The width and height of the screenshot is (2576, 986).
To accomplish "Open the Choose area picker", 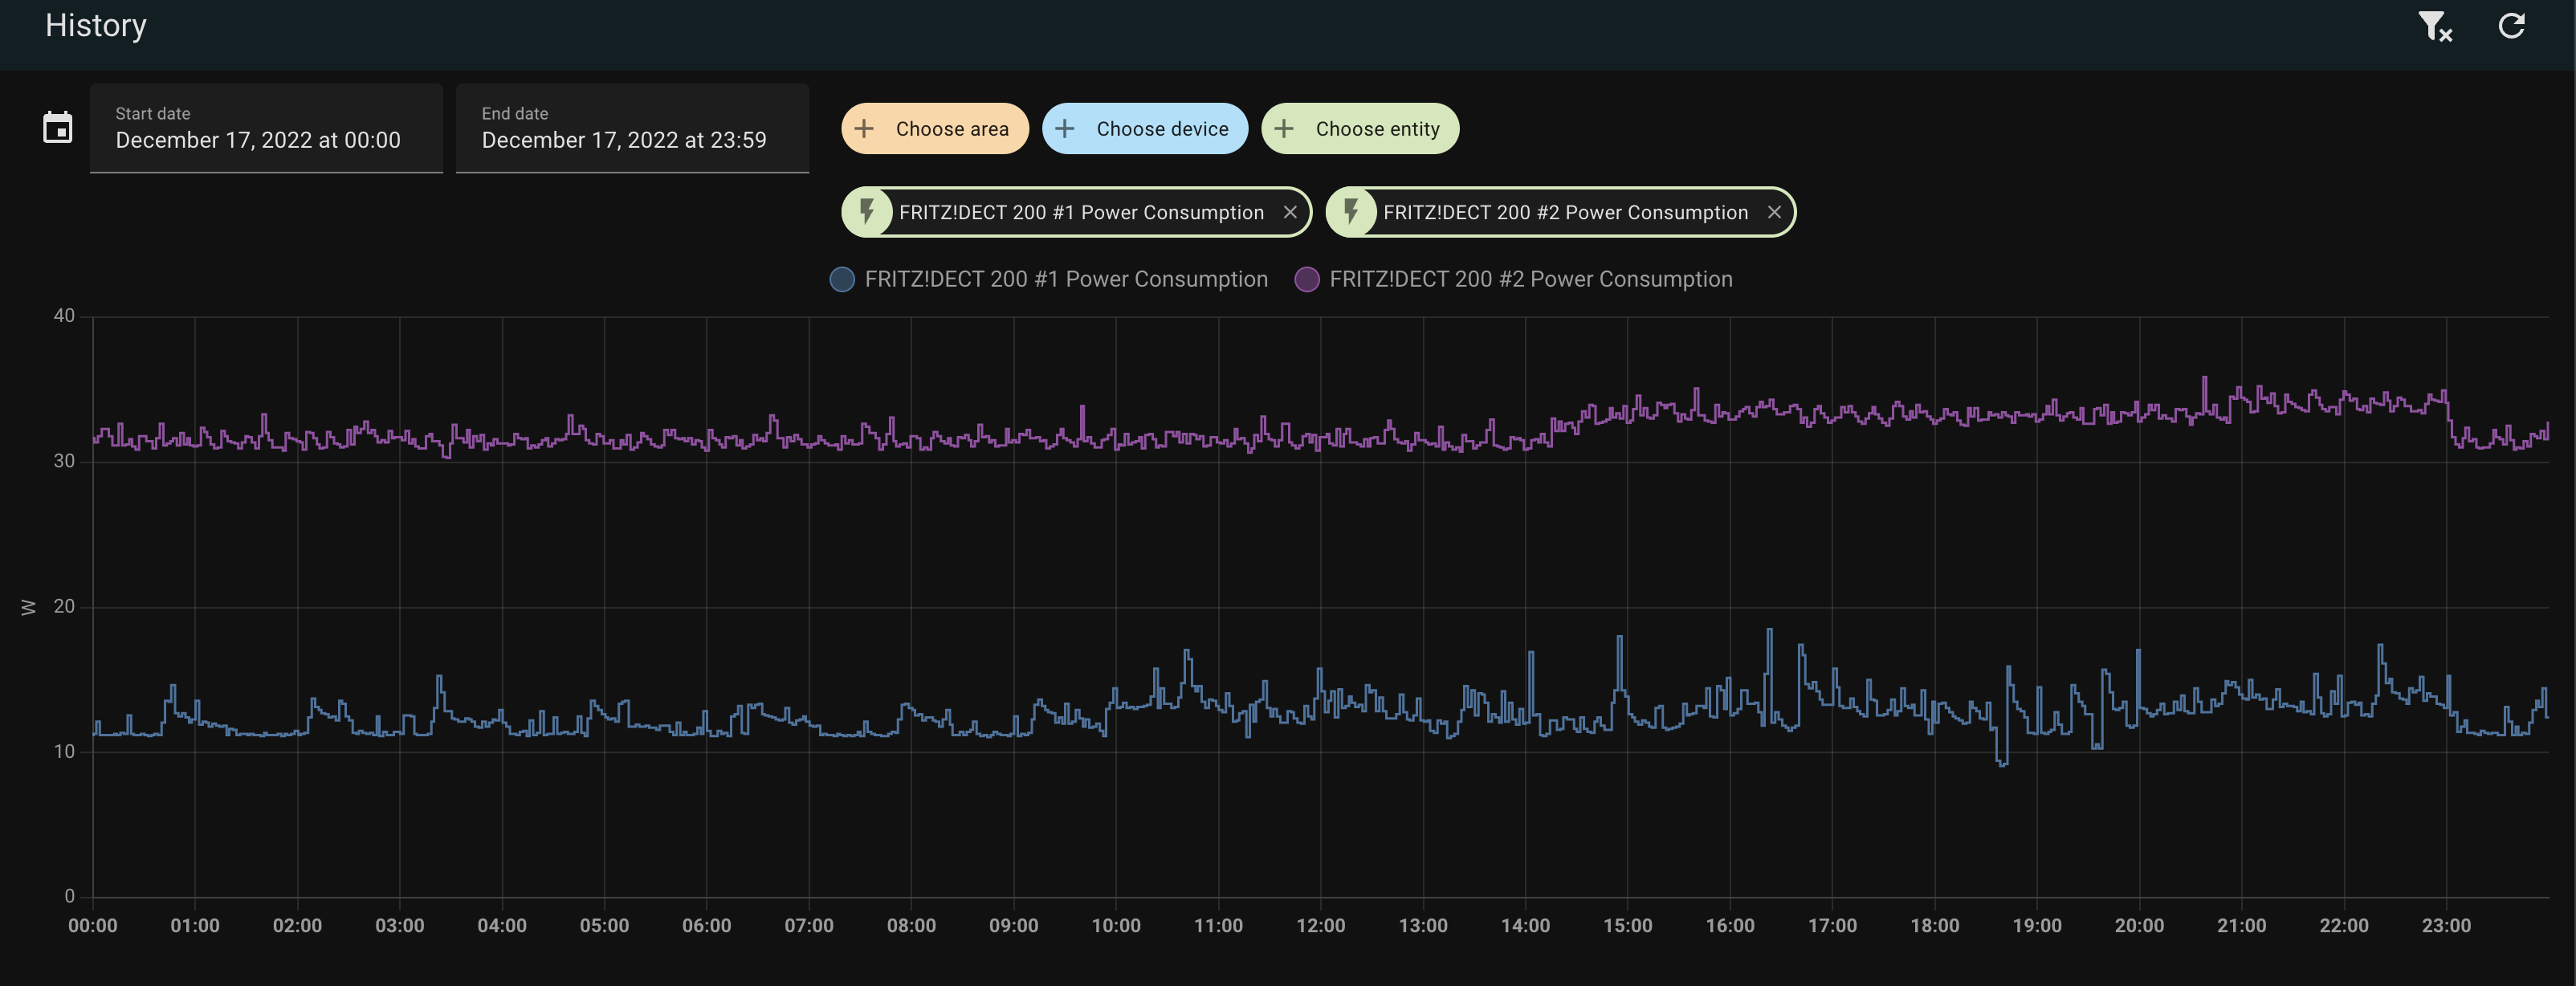I will point(951,129).
